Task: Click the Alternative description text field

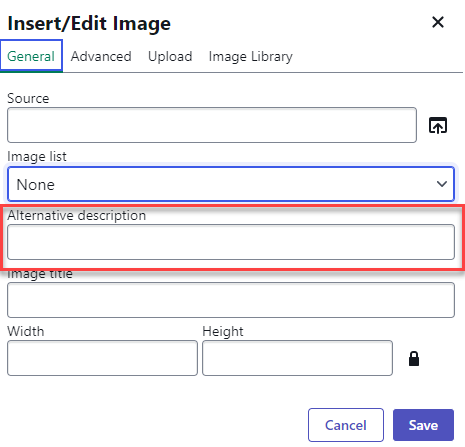Action: 231,242
